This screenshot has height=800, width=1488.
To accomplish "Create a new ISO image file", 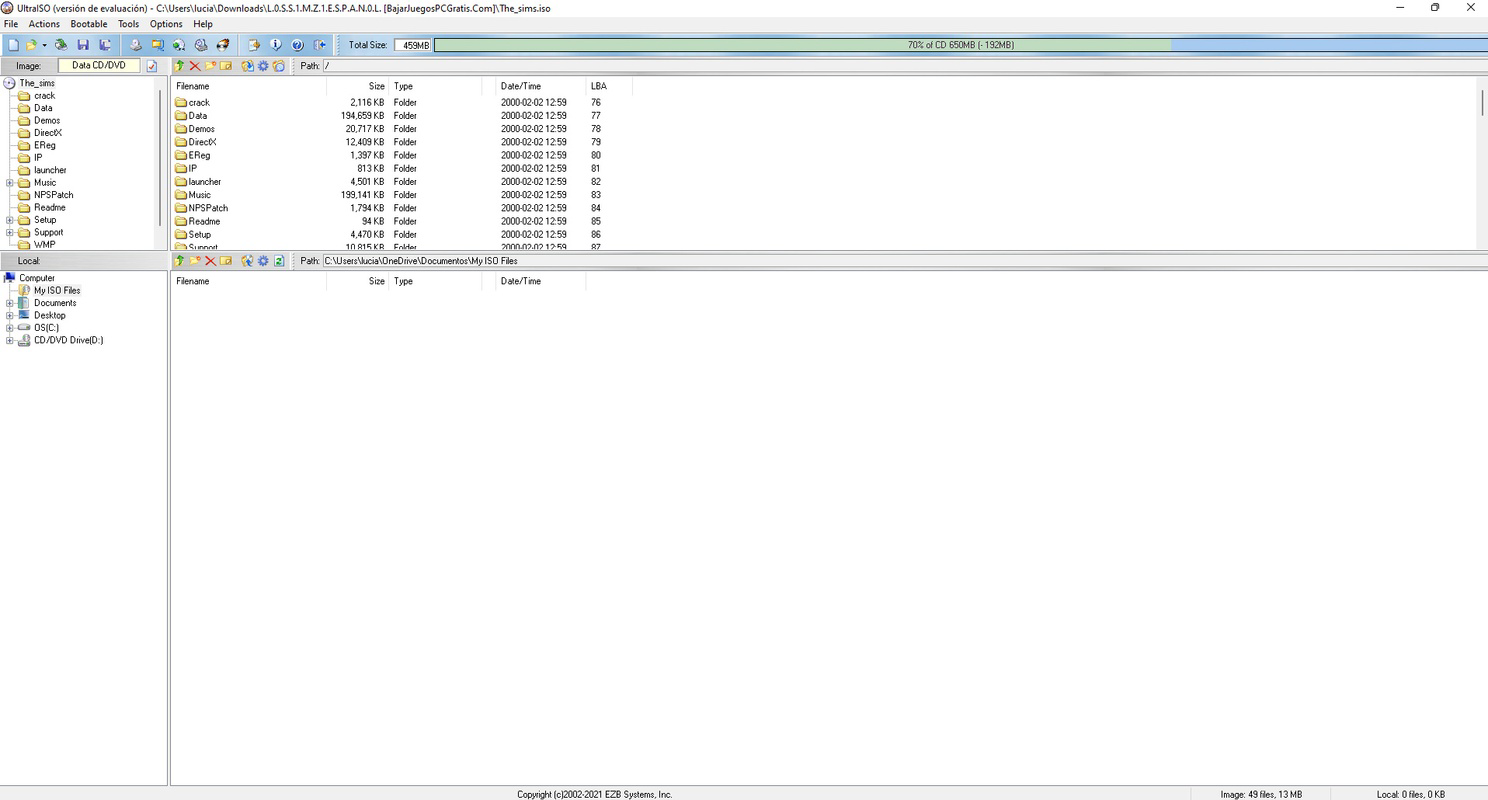I will (12, 44).
